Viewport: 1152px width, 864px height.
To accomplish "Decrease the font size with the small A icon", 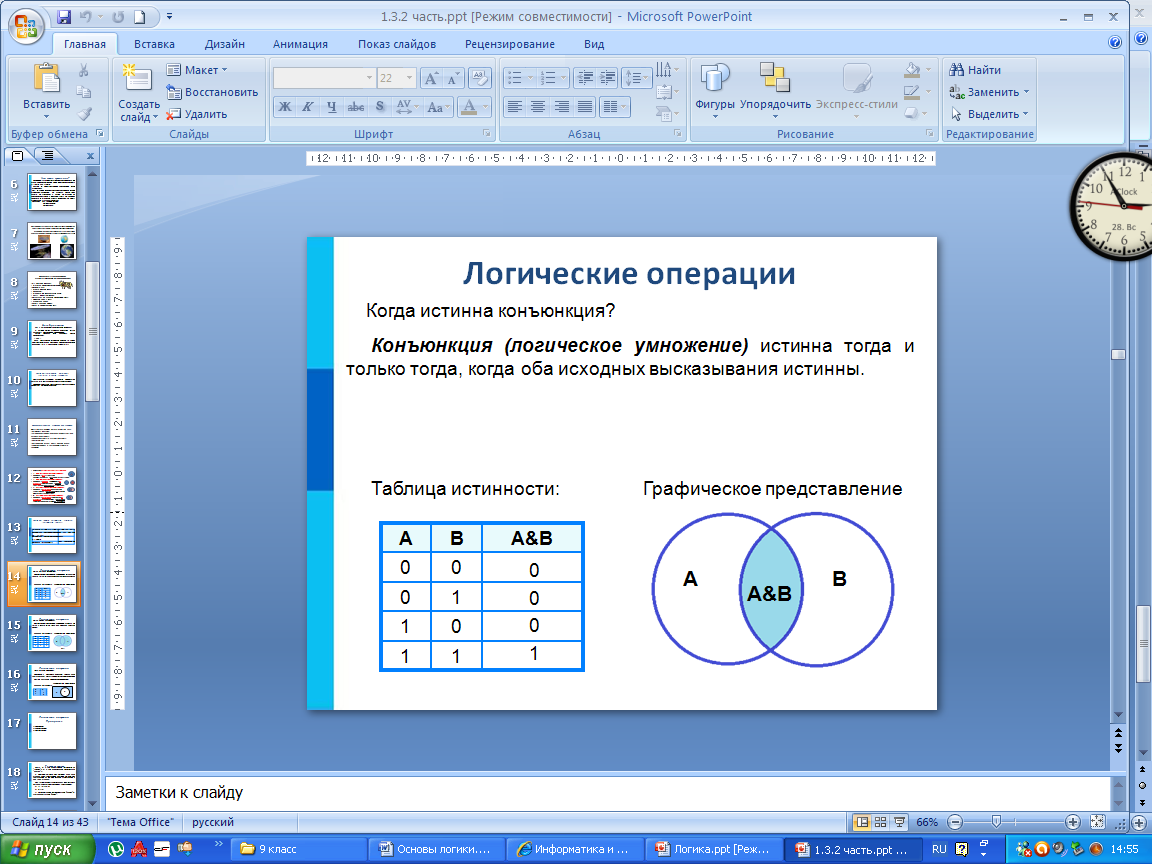I will tap(453, 78).
